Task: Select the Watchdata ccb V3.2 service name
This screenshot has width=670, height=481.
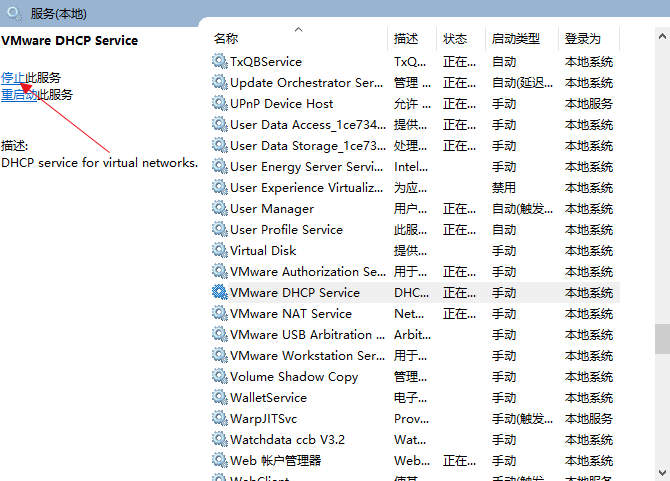Action: [287, 440]
